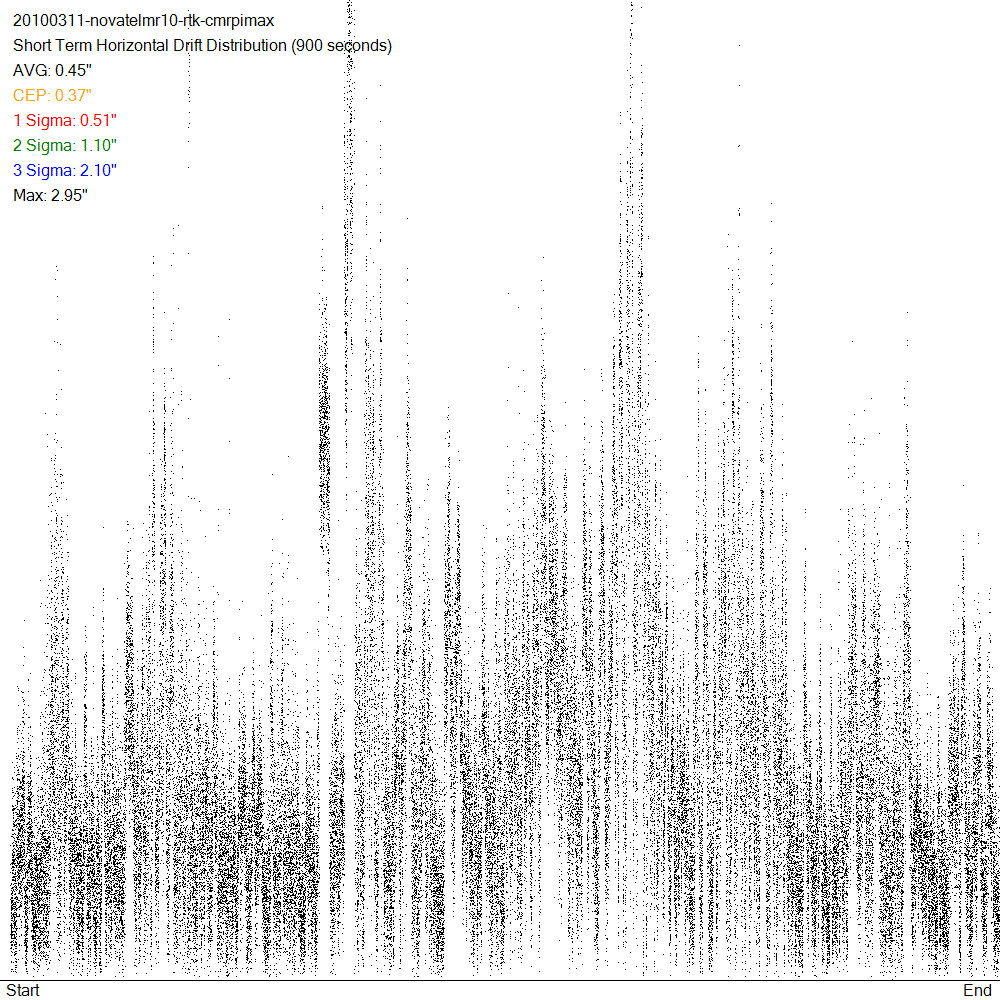Select the Short Term Horizontal Drift Distribution heading

tap(202, 46)
